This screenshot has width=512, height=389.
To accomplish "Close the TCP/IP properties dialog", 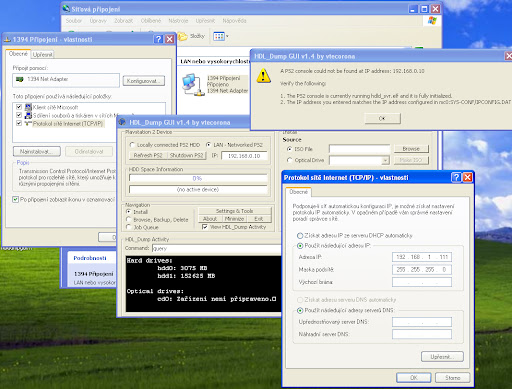I will (x=467, y=177).
